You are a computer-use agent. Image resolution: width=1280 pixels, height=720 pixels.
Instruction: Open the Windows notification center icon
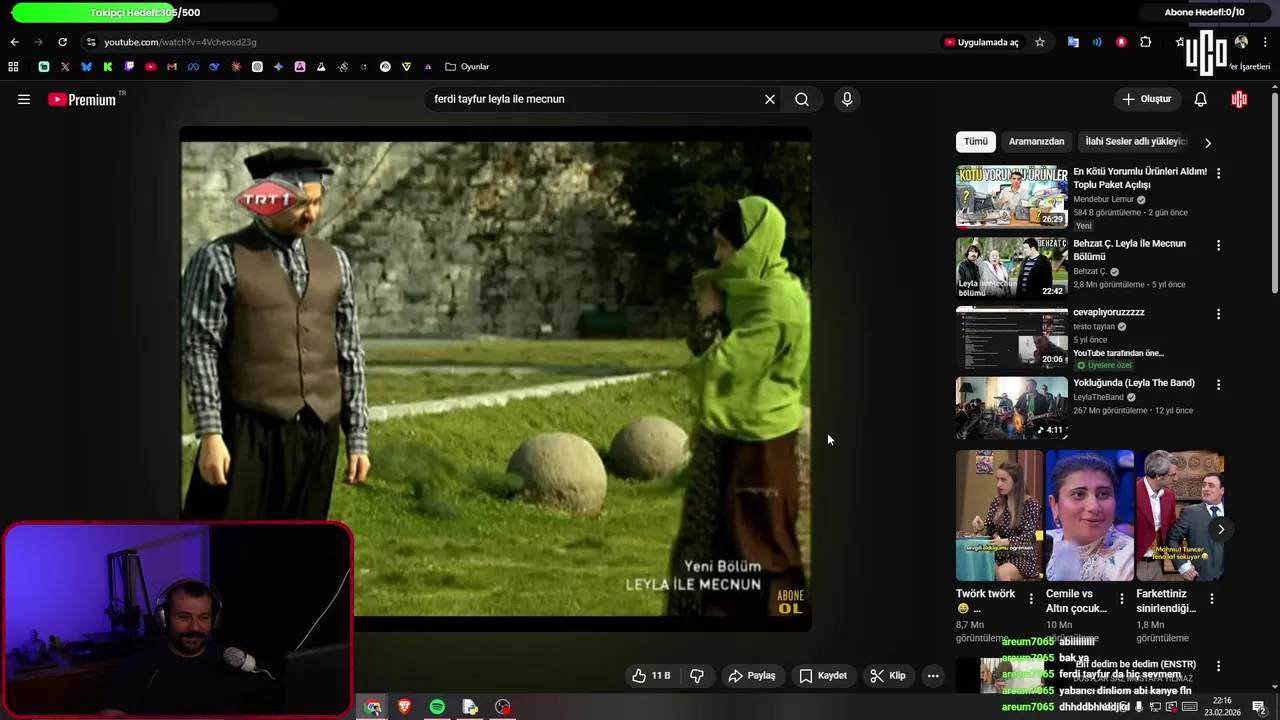1260,707
